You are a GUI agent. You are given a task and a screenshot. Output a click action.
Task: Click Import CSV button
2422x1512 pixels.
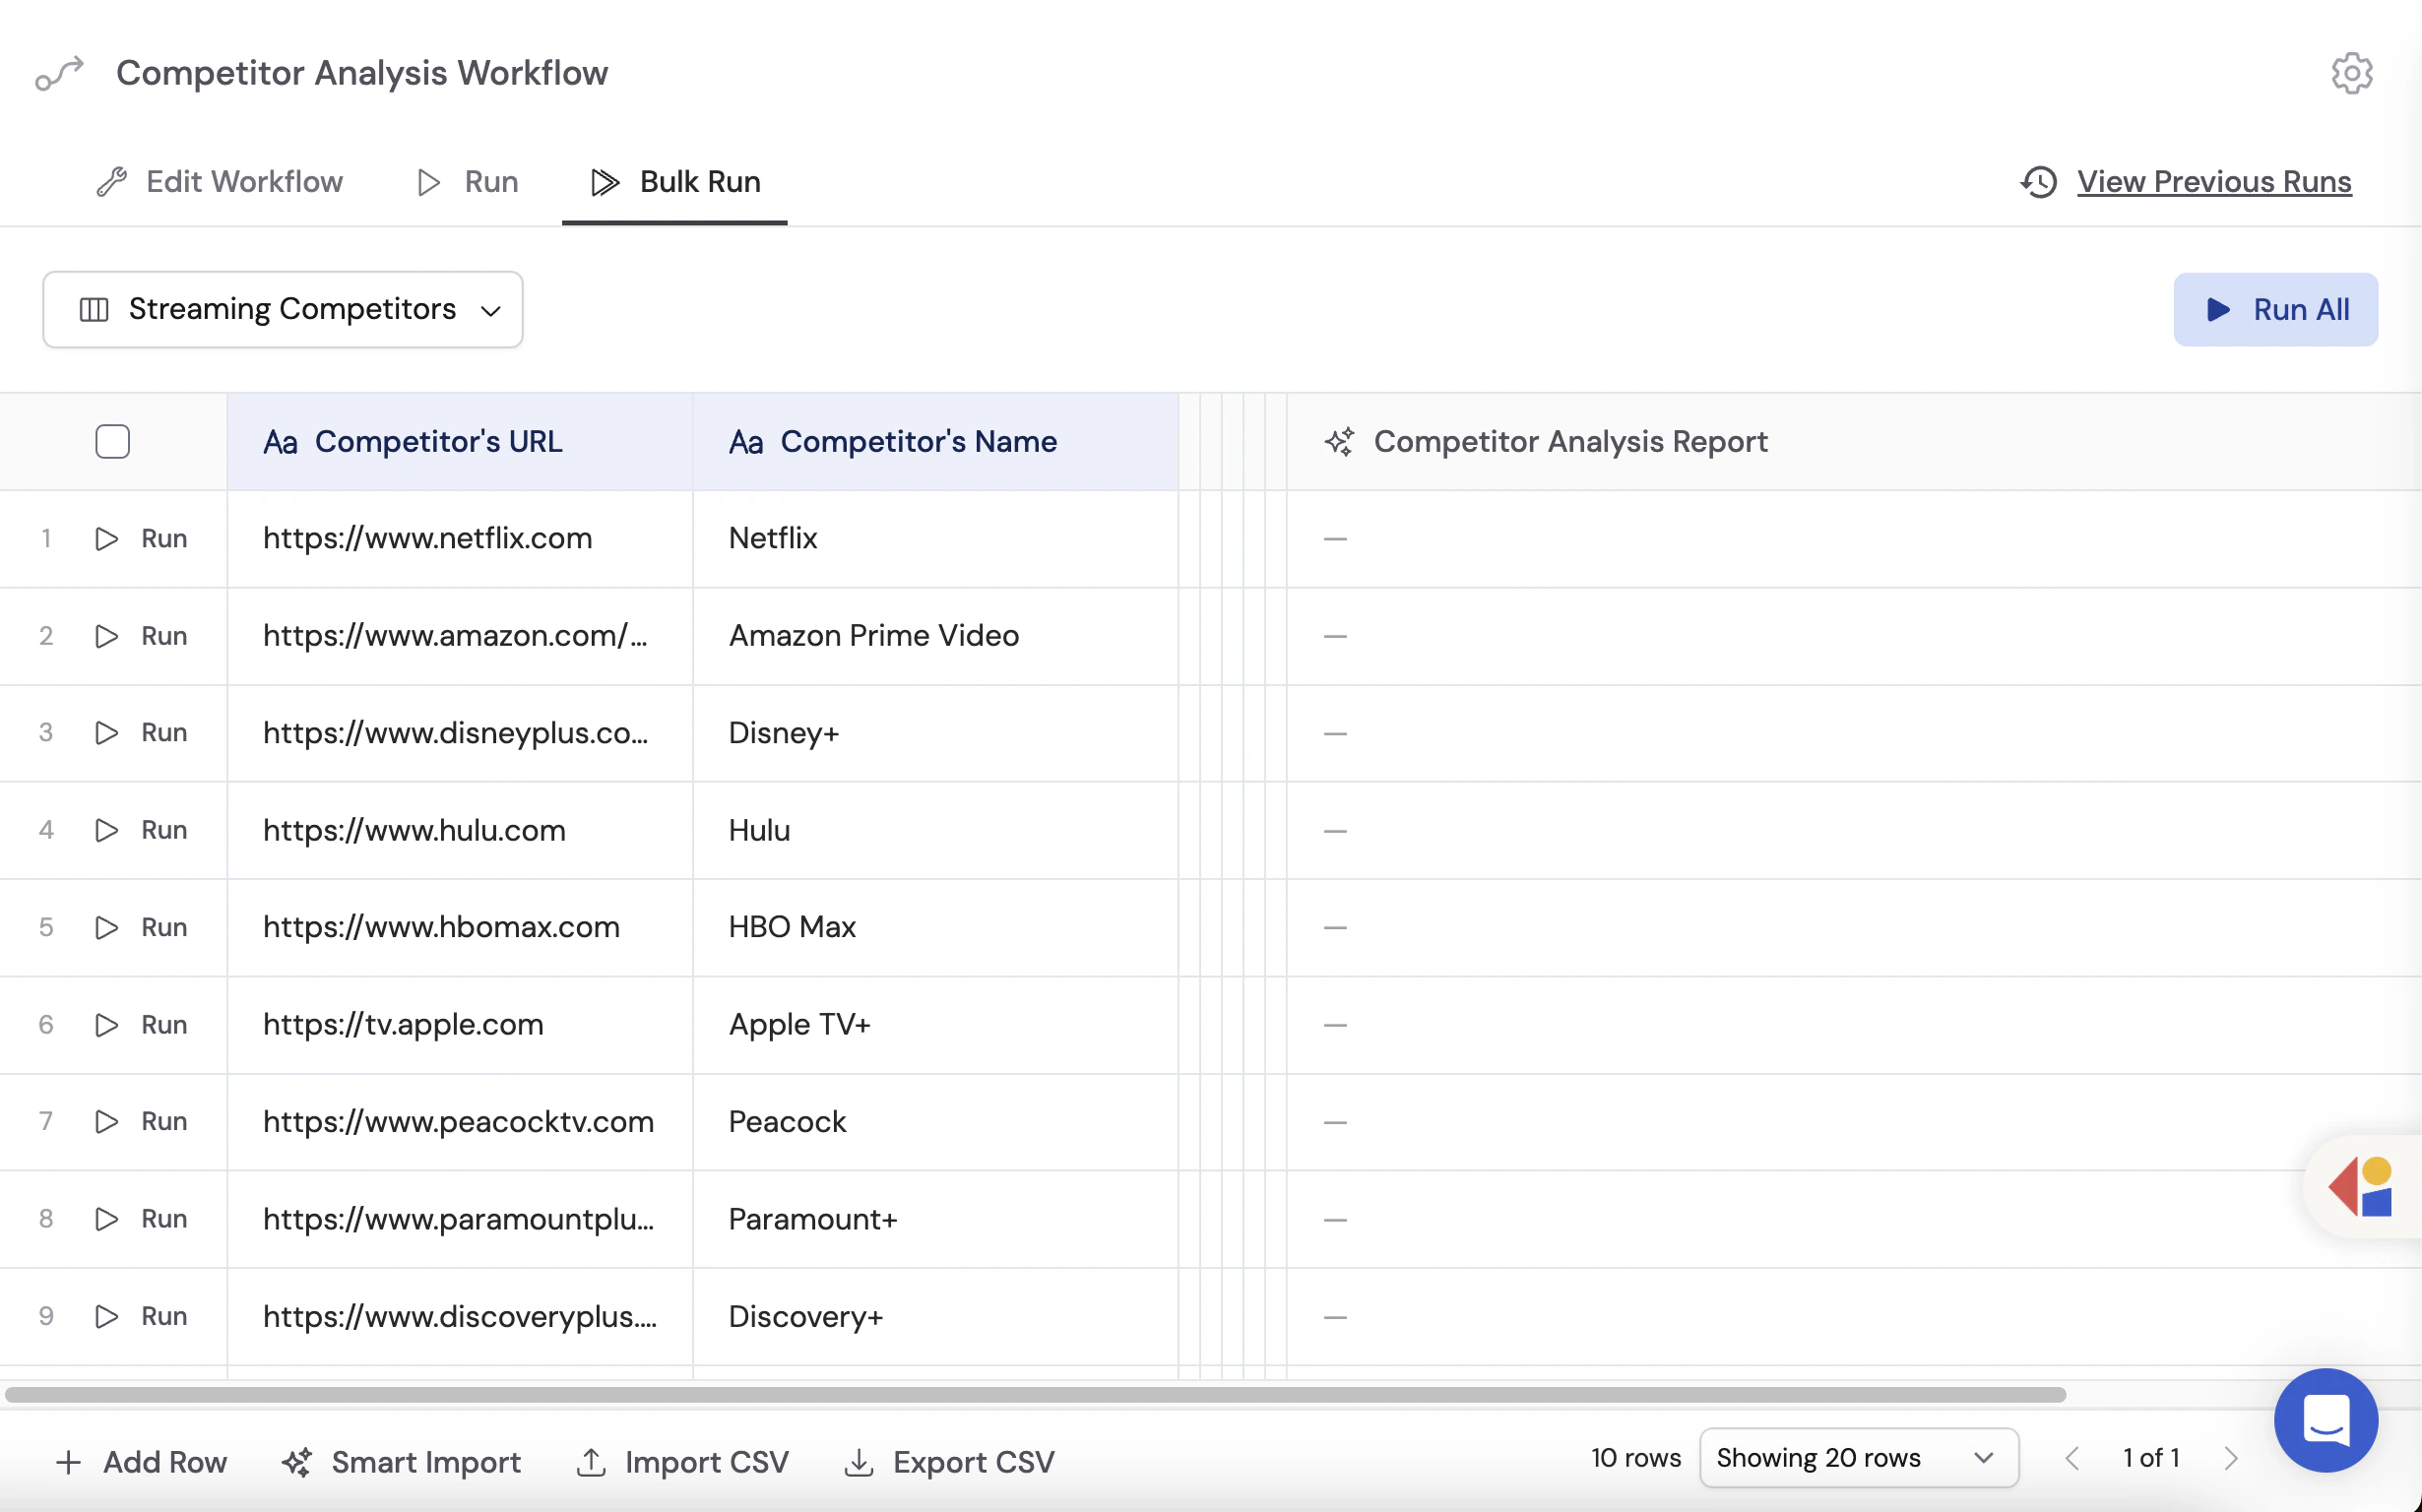682,1462
